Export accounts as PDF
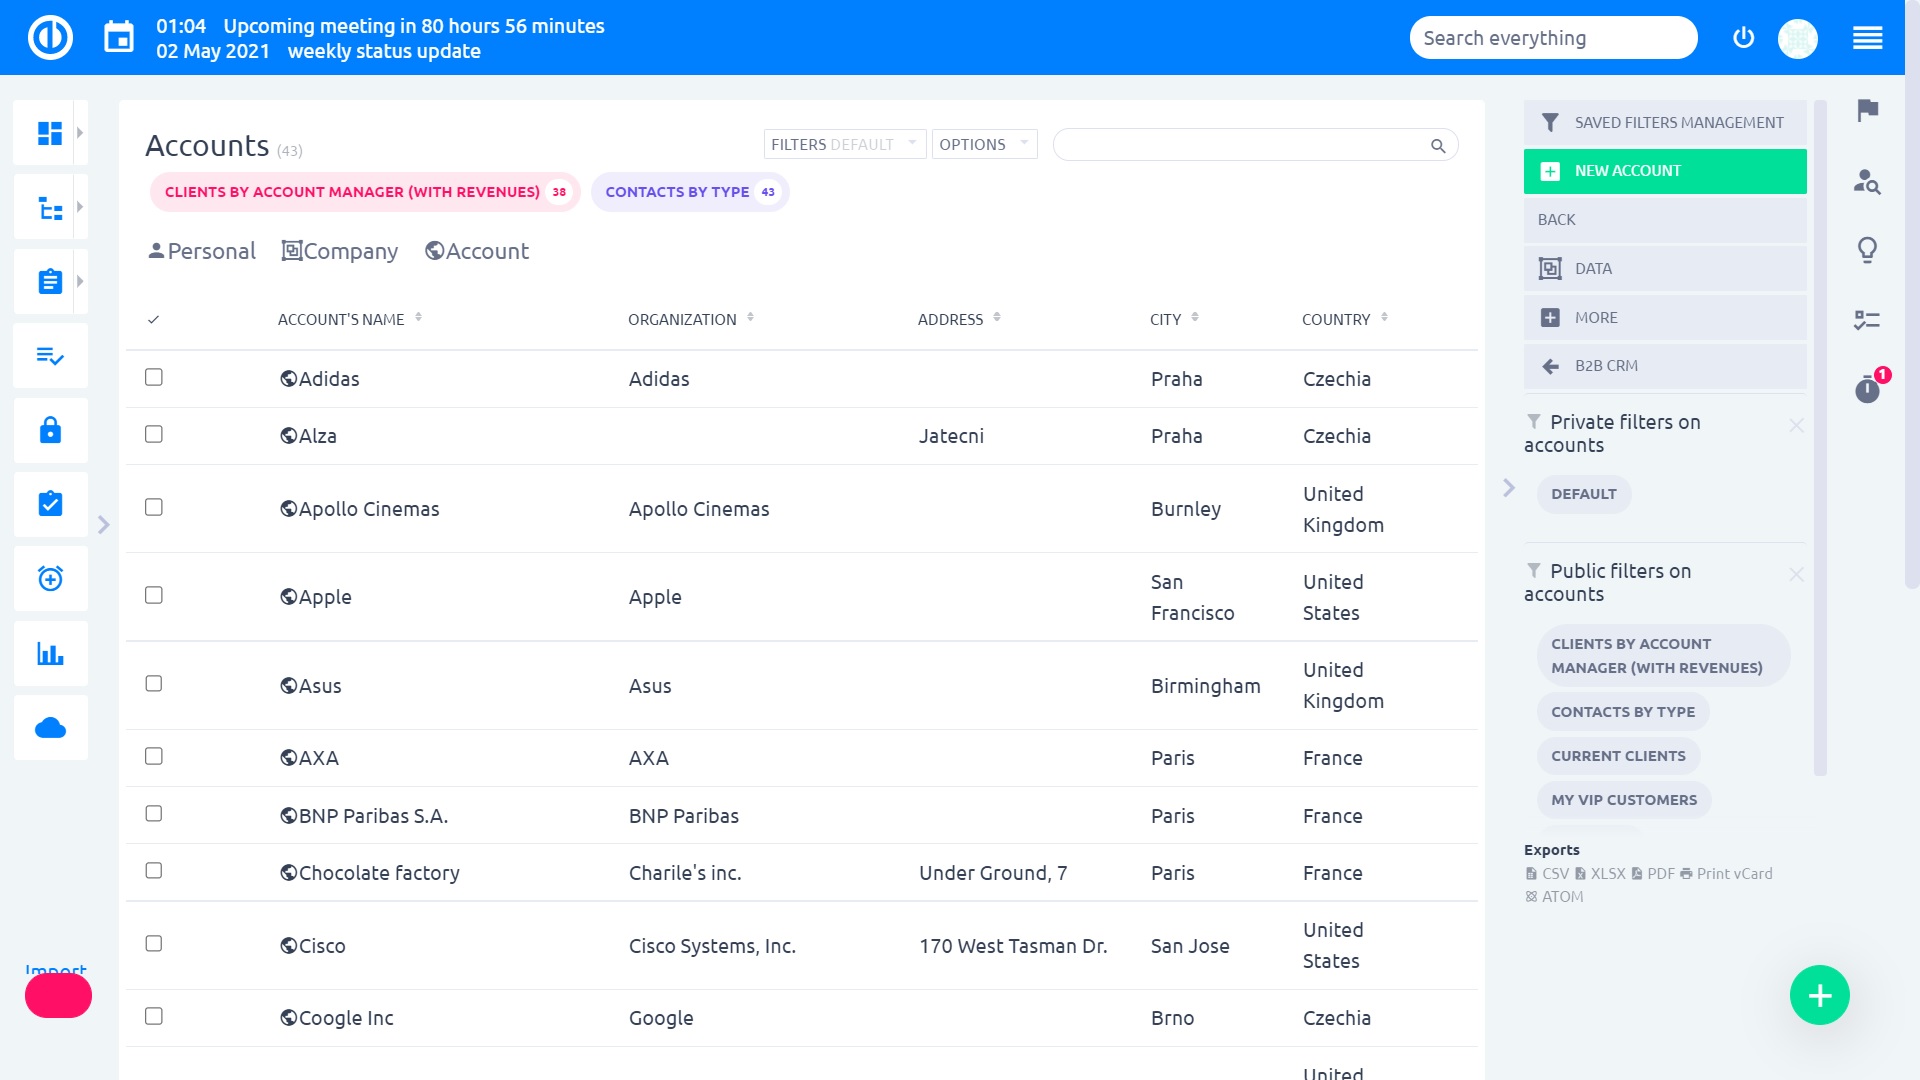 click(x=1653, y=873)
